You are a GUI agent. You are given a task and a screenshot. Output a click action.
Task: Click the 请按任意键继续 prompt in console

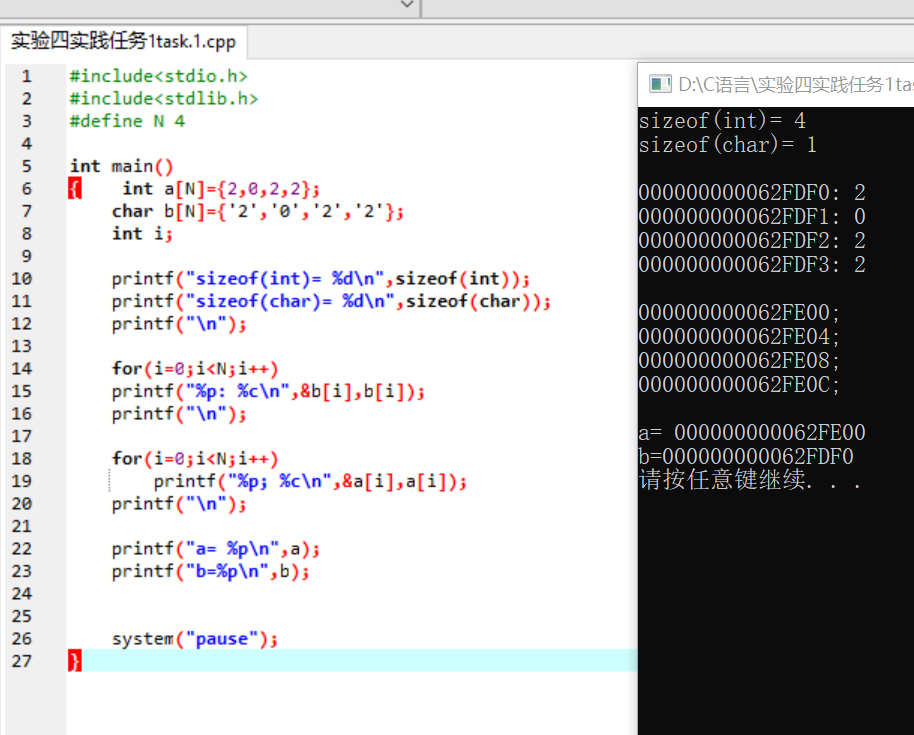coord(750,480)
